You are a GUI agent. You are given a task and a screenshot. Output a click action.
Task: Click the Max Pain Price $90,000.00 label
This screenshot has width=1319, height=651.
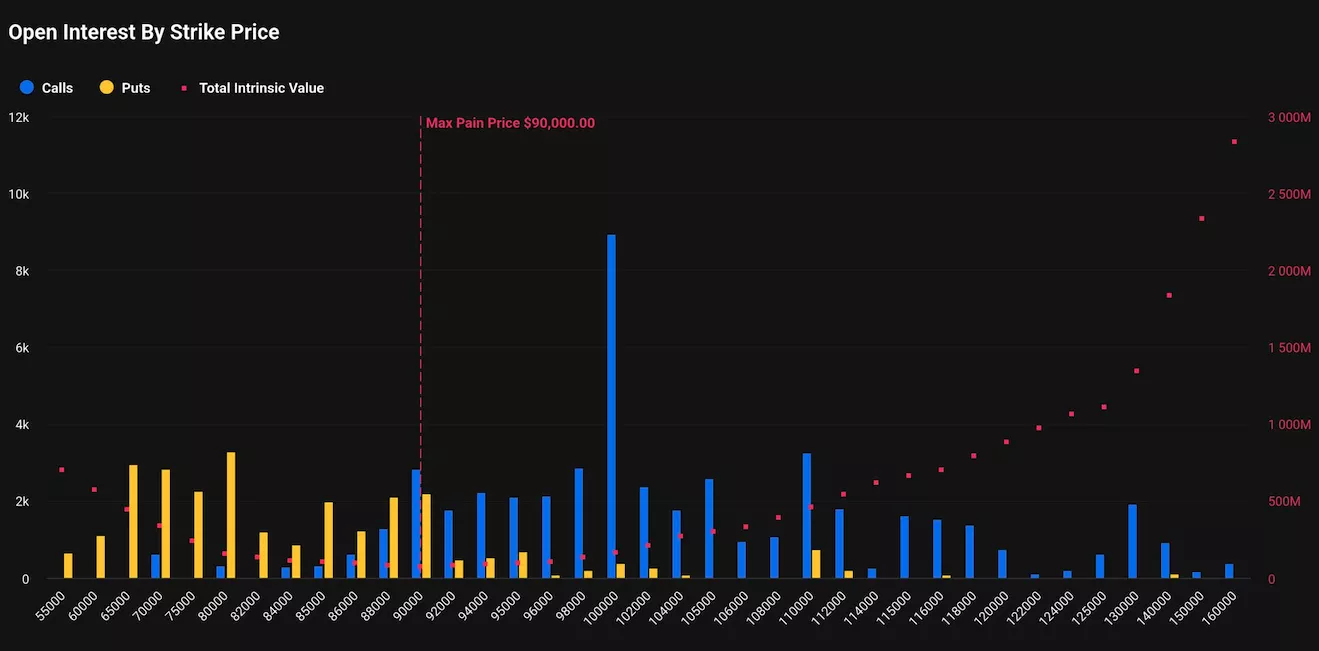510,123
